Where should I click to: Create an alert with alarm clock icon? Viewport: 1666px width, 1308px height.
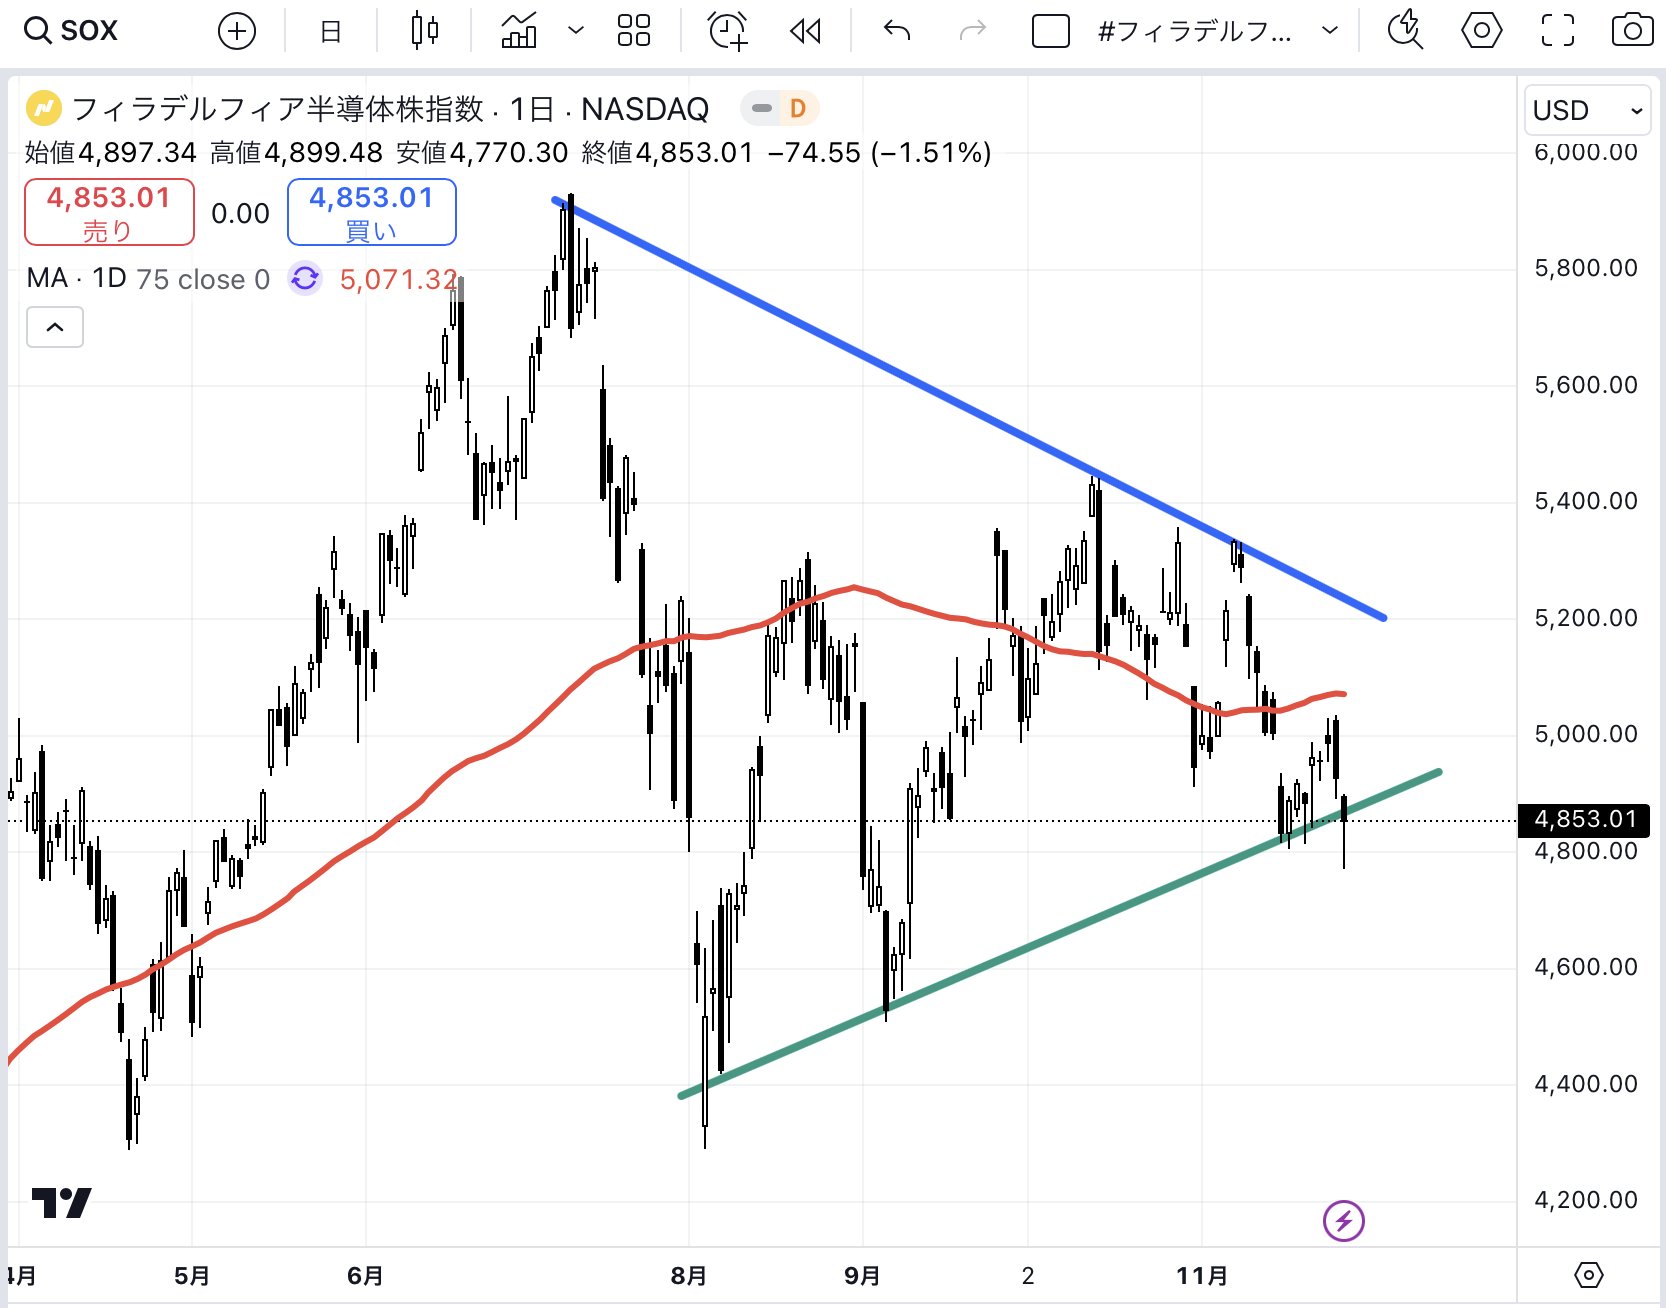click(728, 31)
